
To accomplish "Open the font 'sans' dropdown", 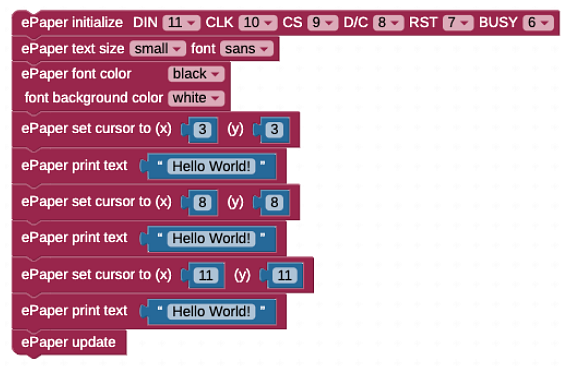I will coord(247,49).
